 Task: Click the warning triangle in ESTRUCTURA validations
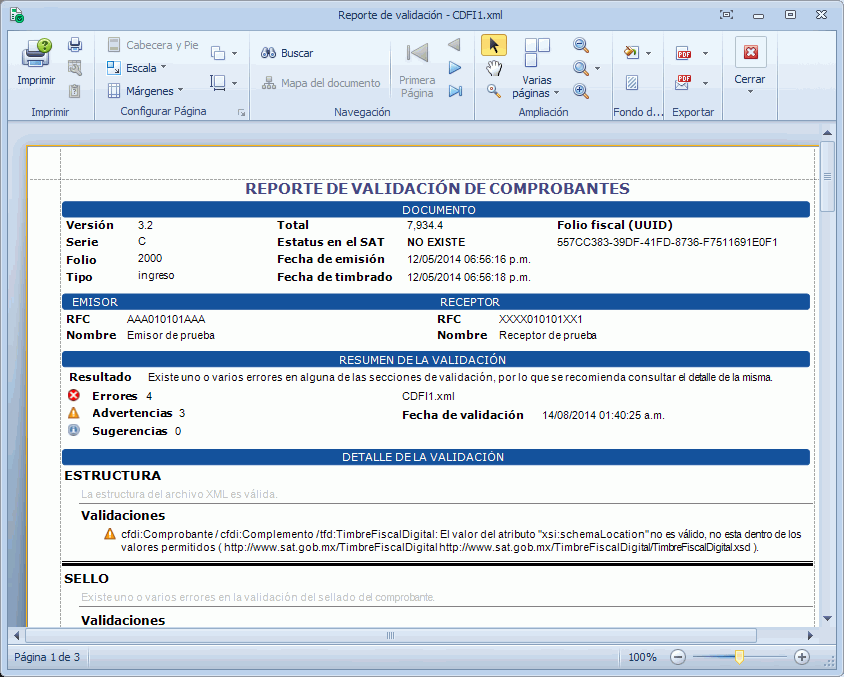pos(110,534)
